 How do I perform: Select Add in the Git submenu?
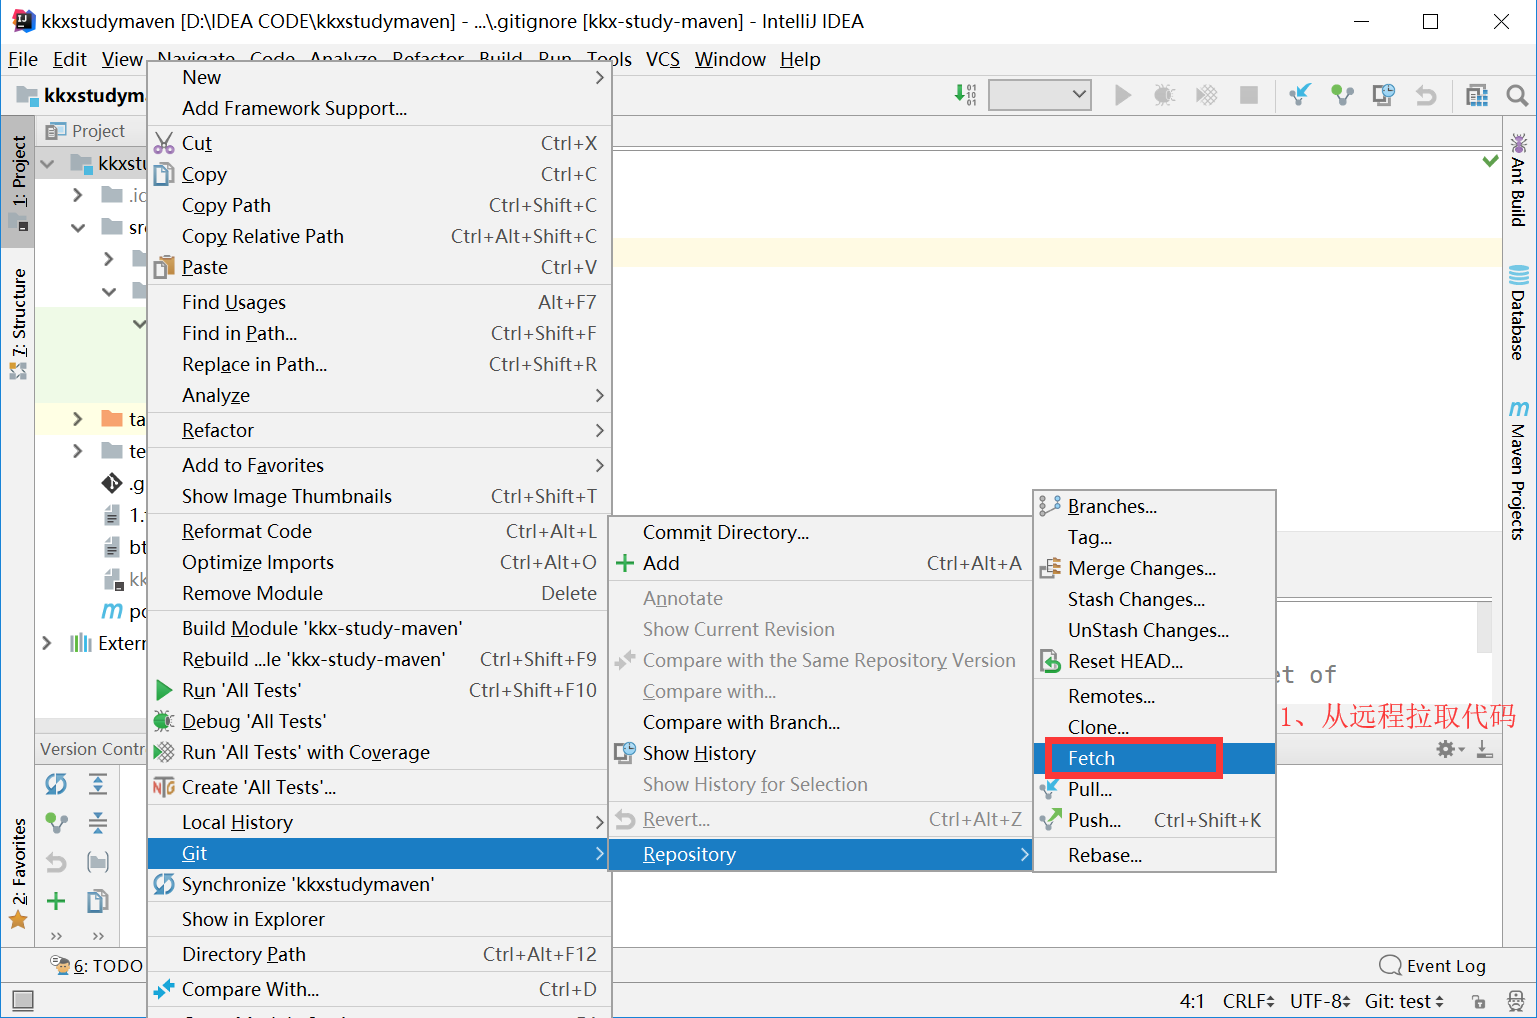pyautogui.click(x=820, y=563)
